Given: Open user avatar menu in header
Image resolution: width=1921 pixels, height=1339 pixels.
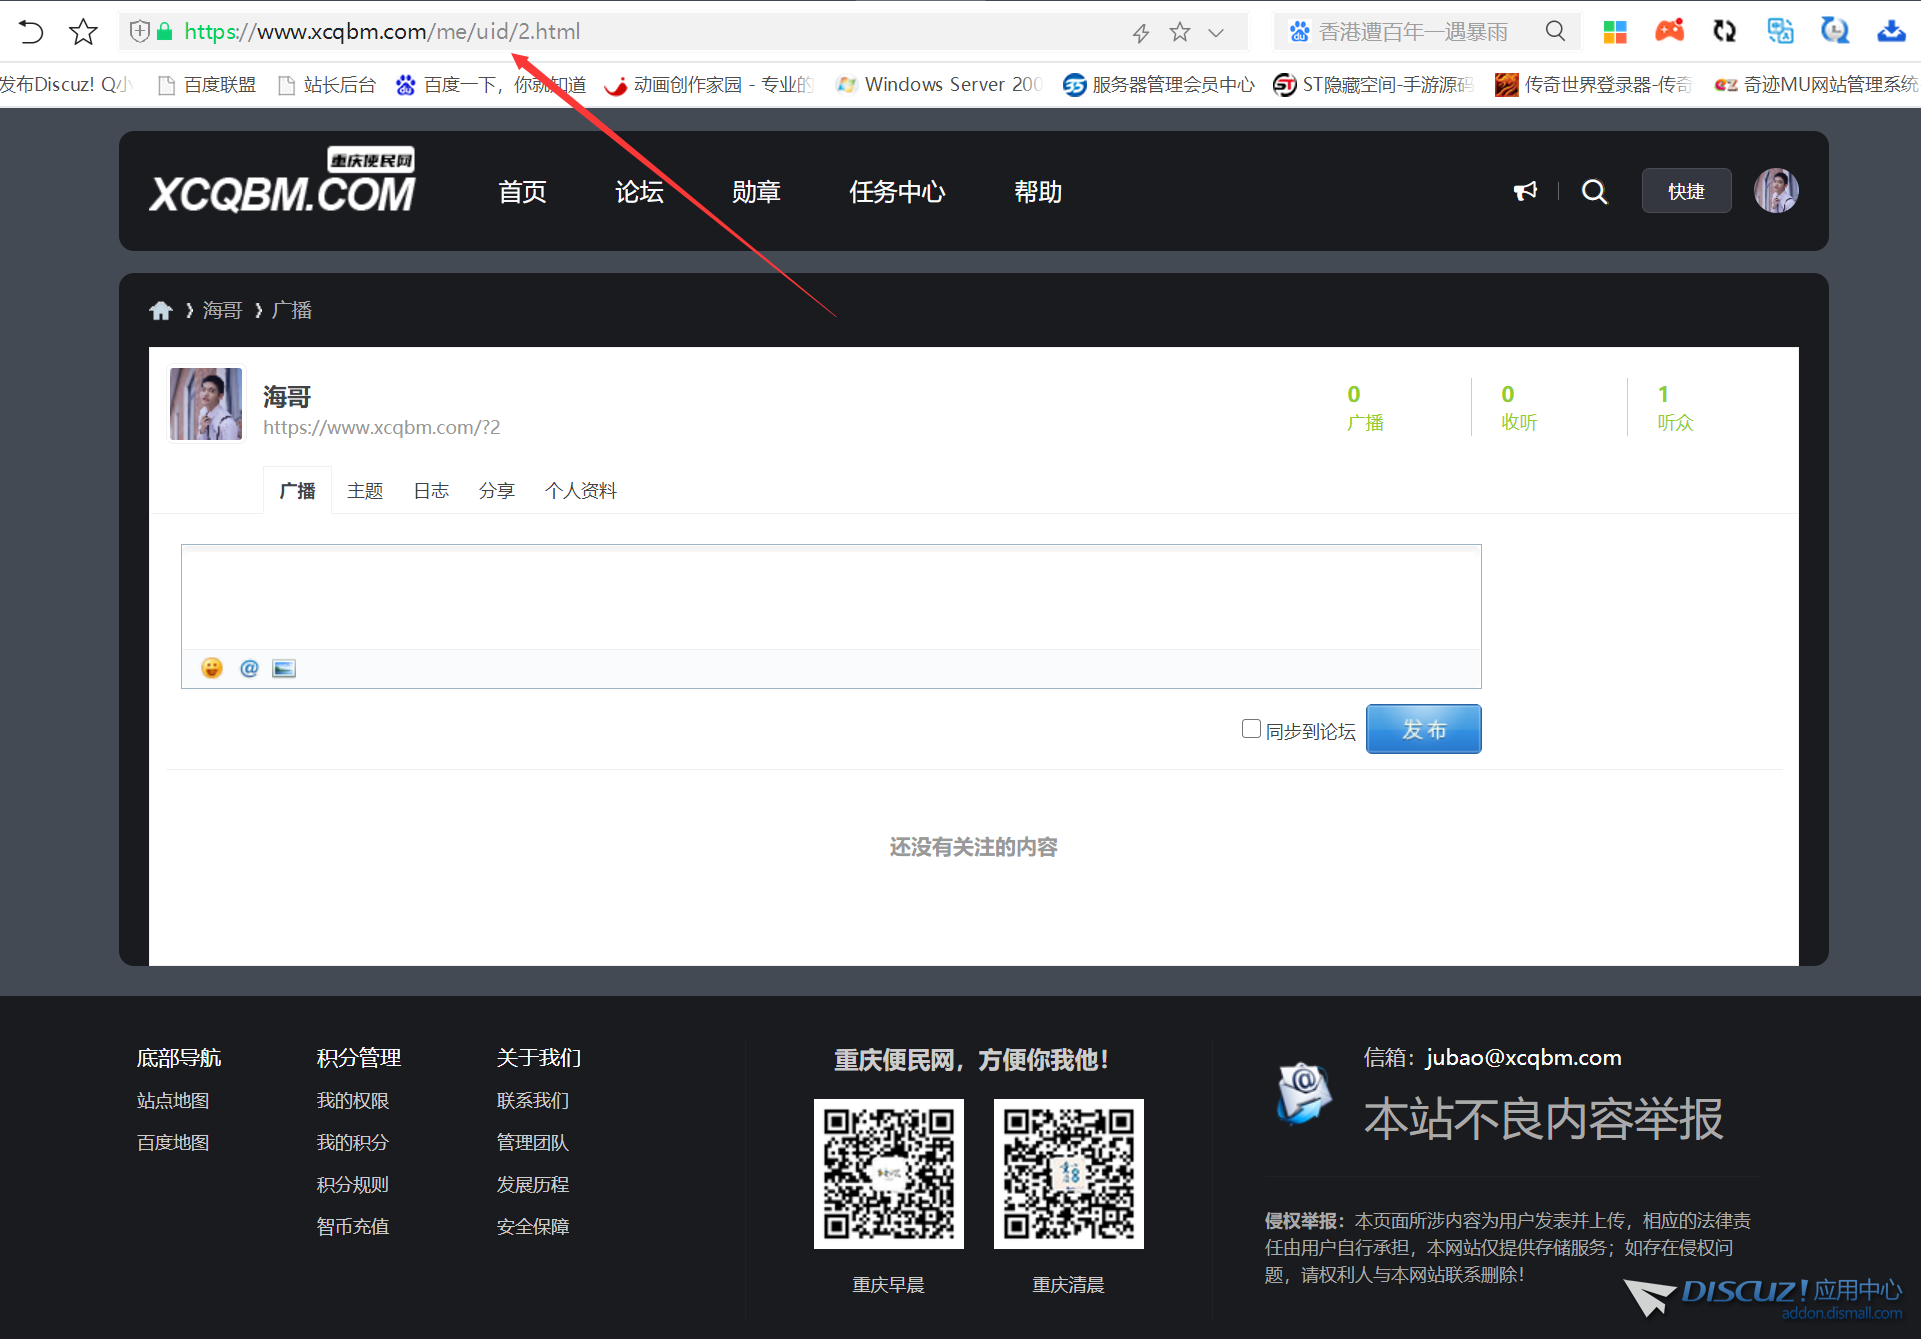Looking at the screenshot, I should click(1776, 191).
